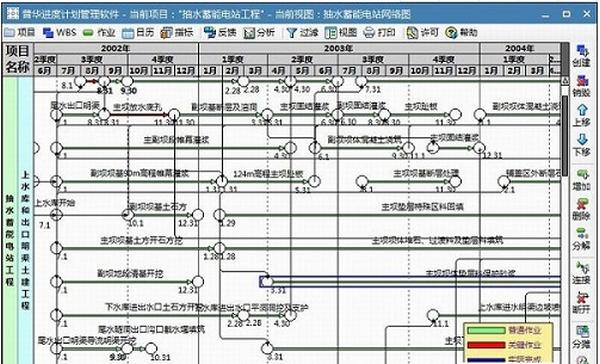Click the 断开 (Disconnect) sidebar icon
The height and width of the screenshot is (364, 600).
(x=582, y=303)
